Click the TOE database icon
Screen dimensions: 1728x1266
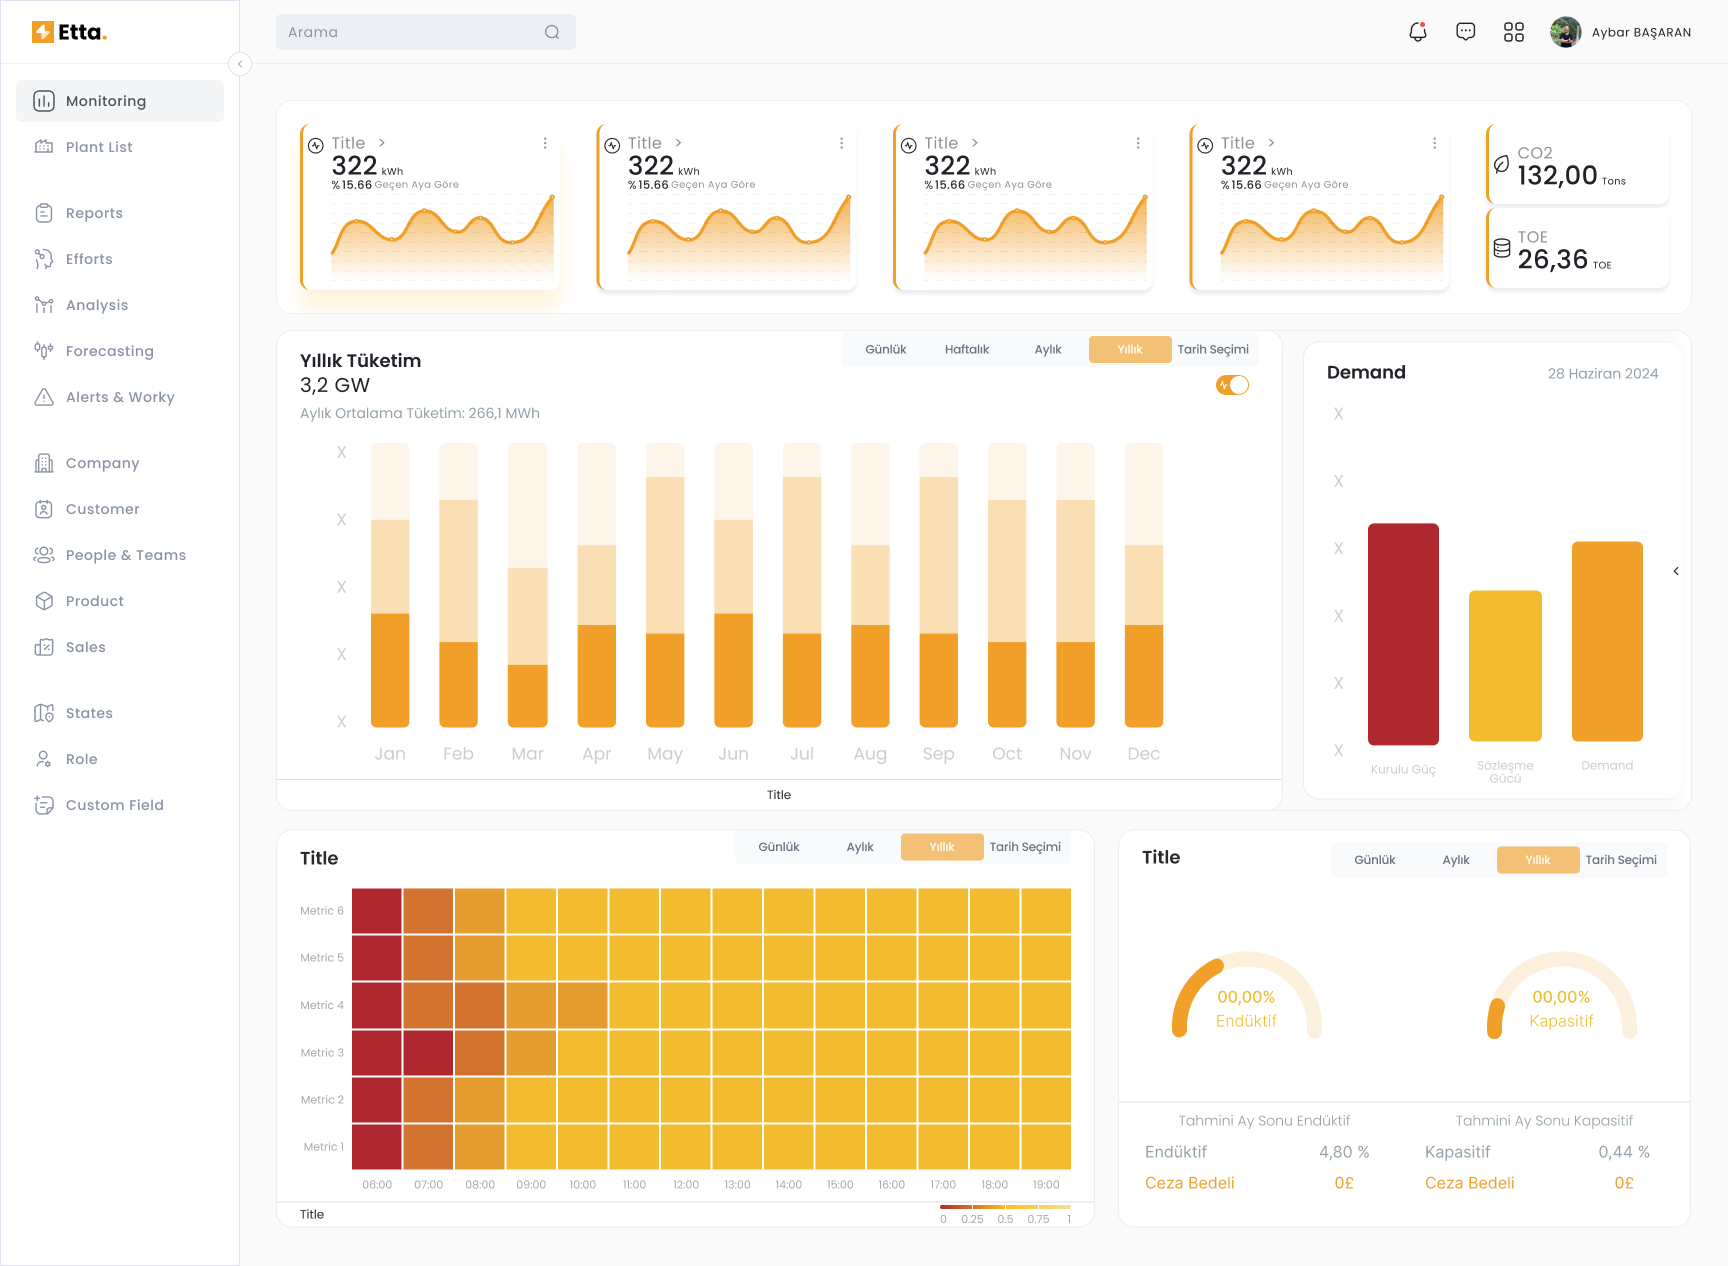tap(1501, 249)
